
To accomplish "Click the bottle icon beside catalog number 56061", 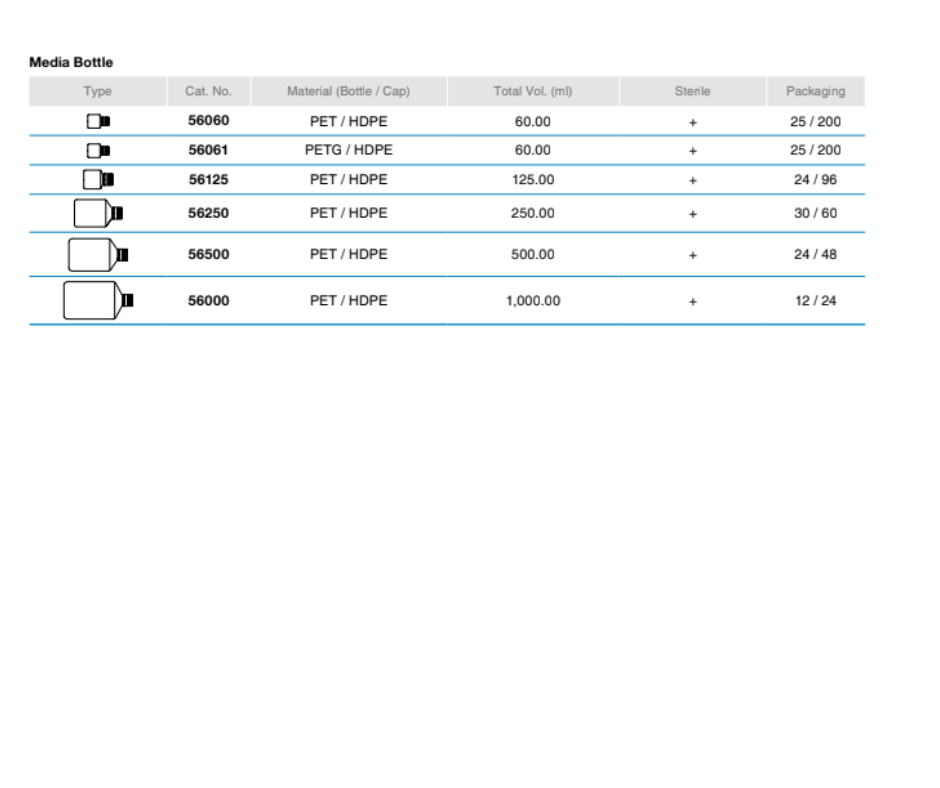I will [x=98, y=151].
